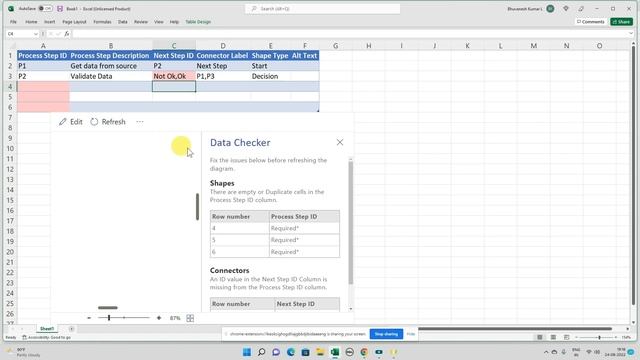Click the Stop sharing button

386,334
